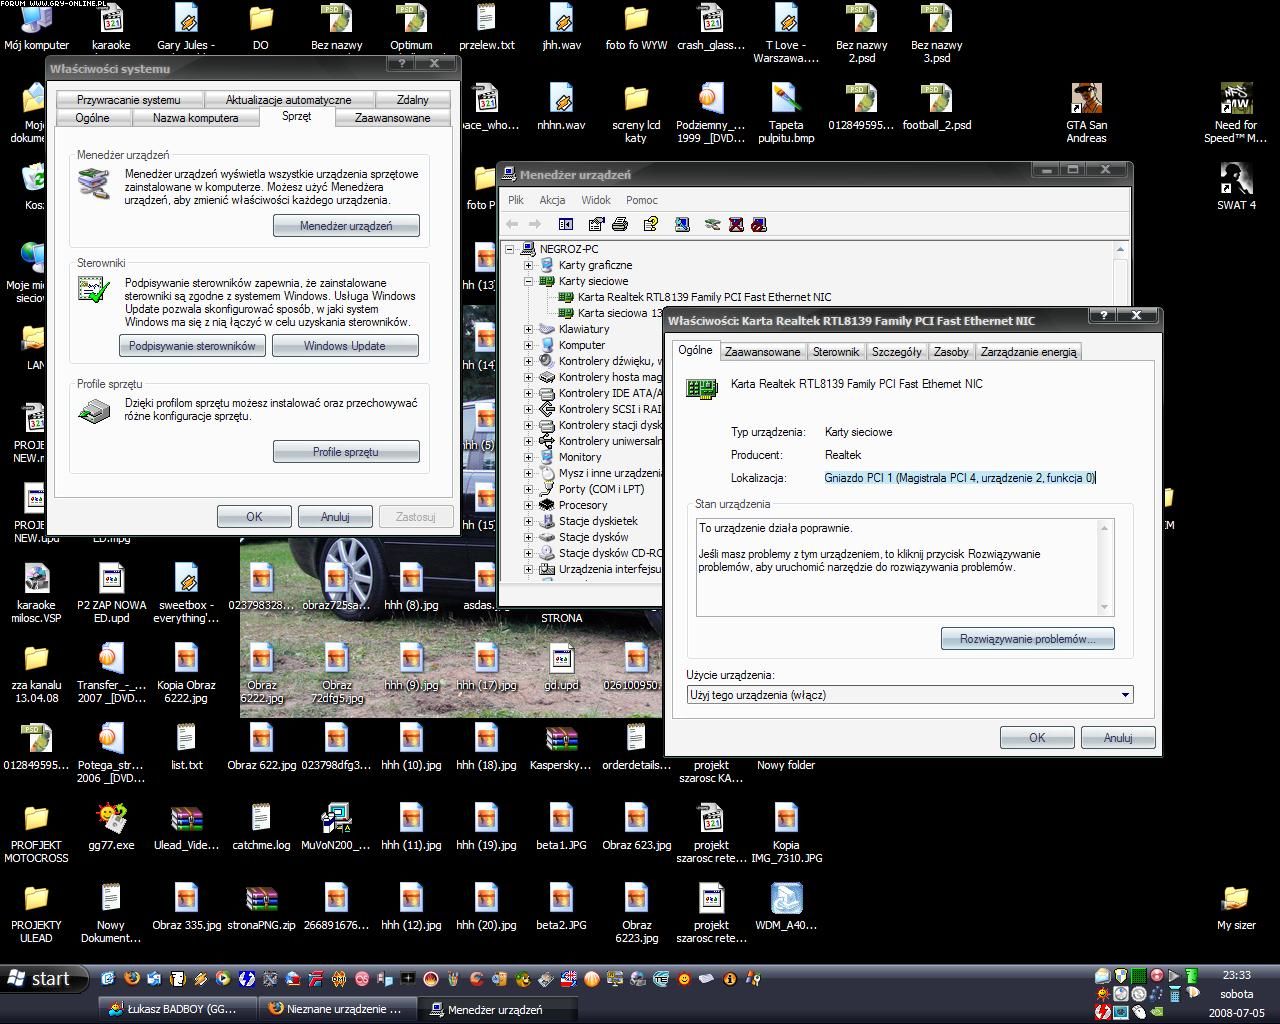
Task: Select Karta Realtek RTL8139 in device tree
Action: tap(704, 297)
